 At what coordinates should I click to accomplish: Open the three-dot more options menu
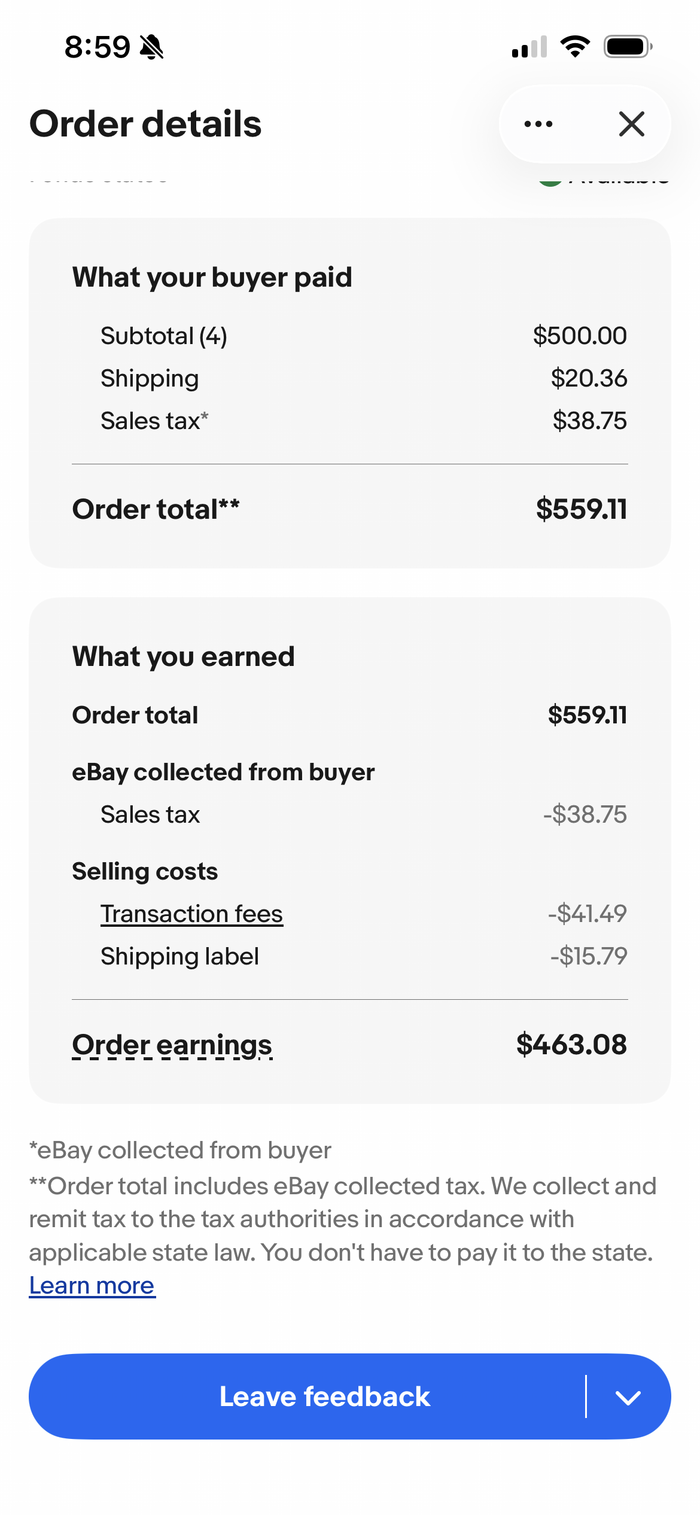pos(538,124)
